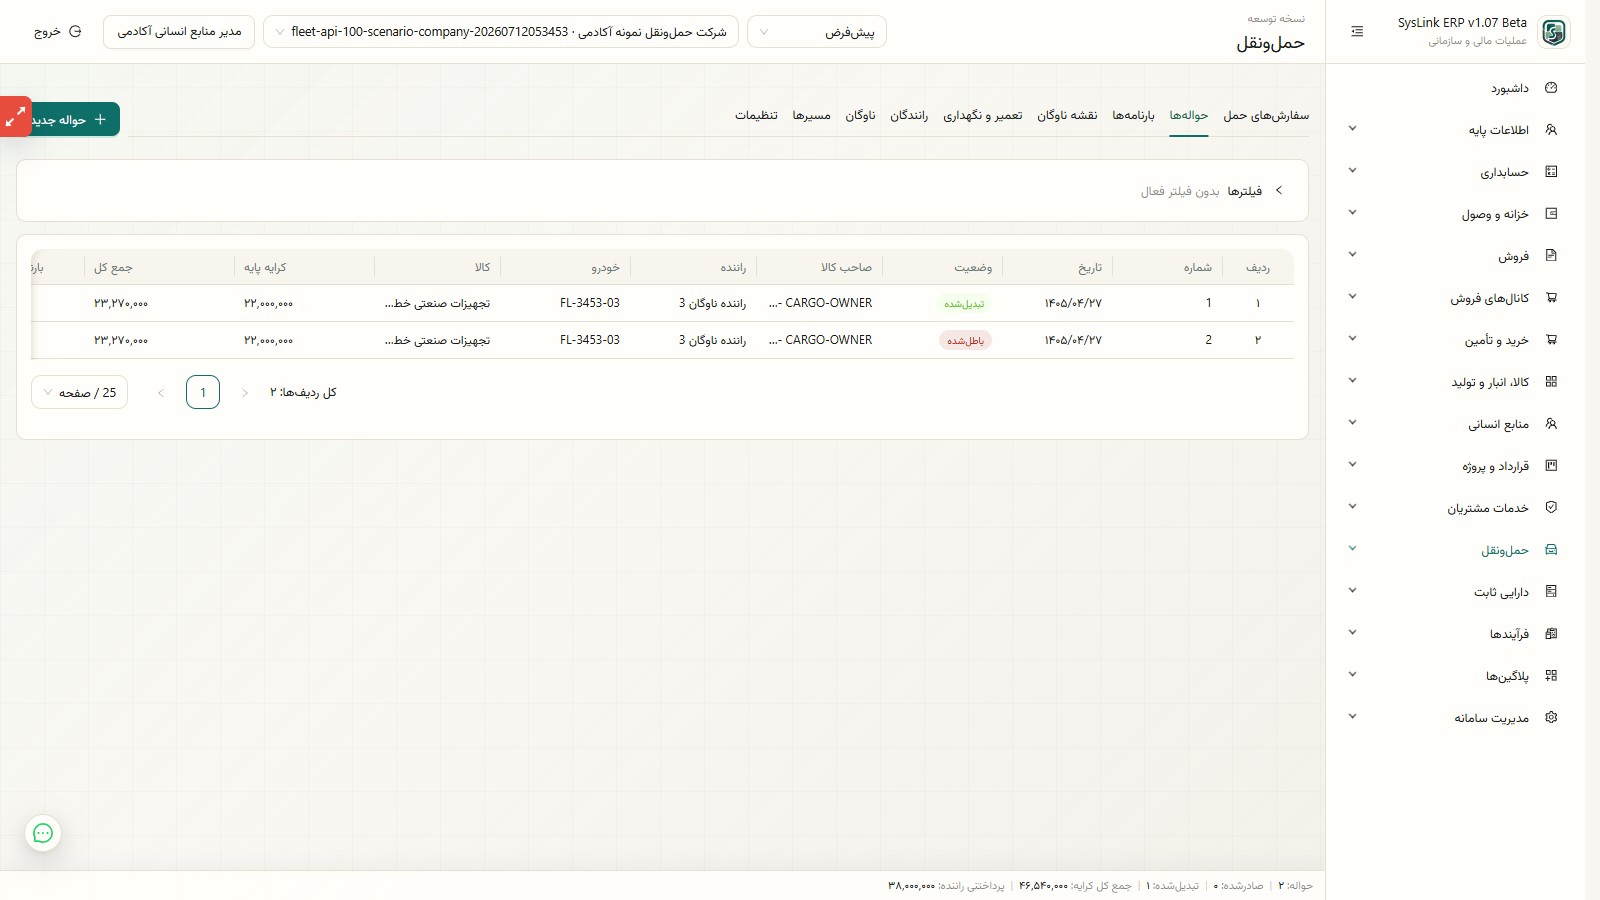Click the پلاگین‌ها plugins icon
Screen dimensions: 1600x900
click(x=1551, y=676)
